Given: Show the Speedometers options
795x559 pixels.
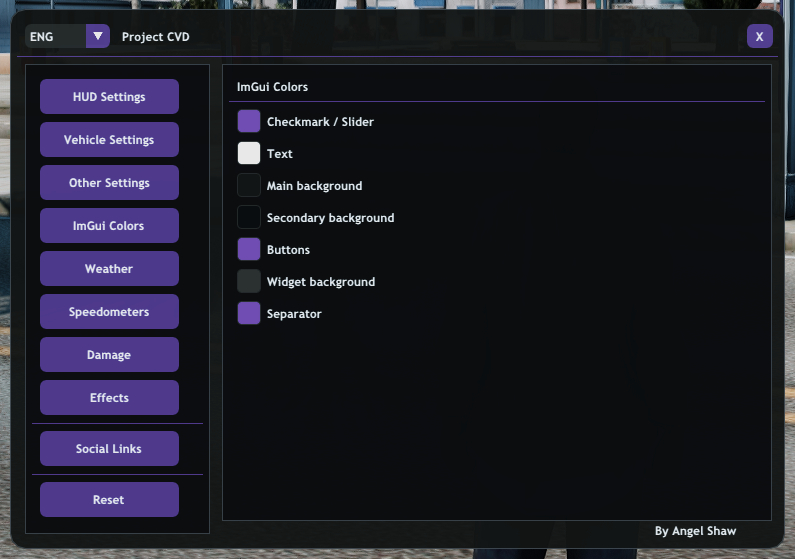Looking at the screenshot, I should click(109, 312).
